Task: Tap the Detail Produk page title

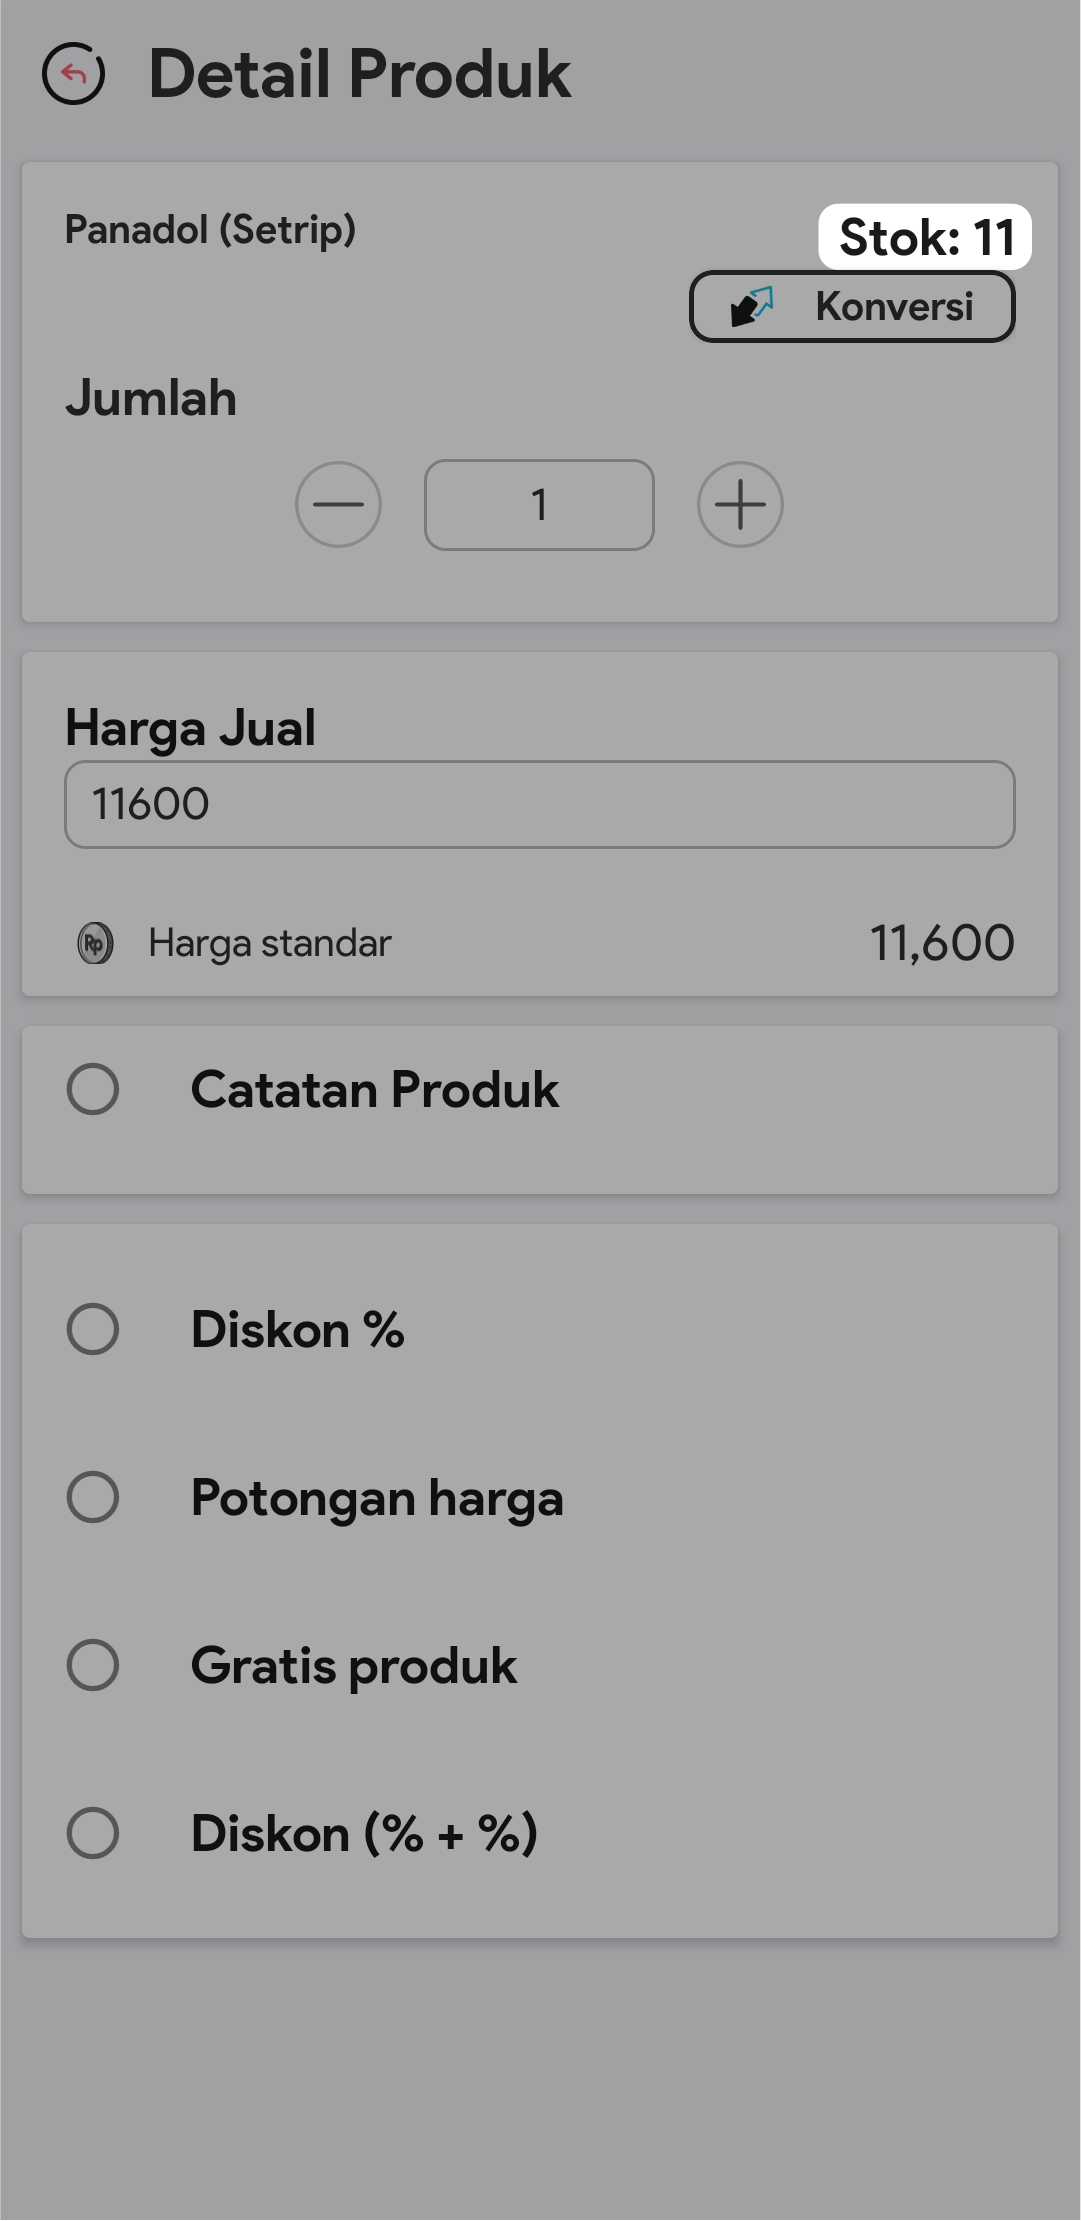Action: tap(359, 74)
